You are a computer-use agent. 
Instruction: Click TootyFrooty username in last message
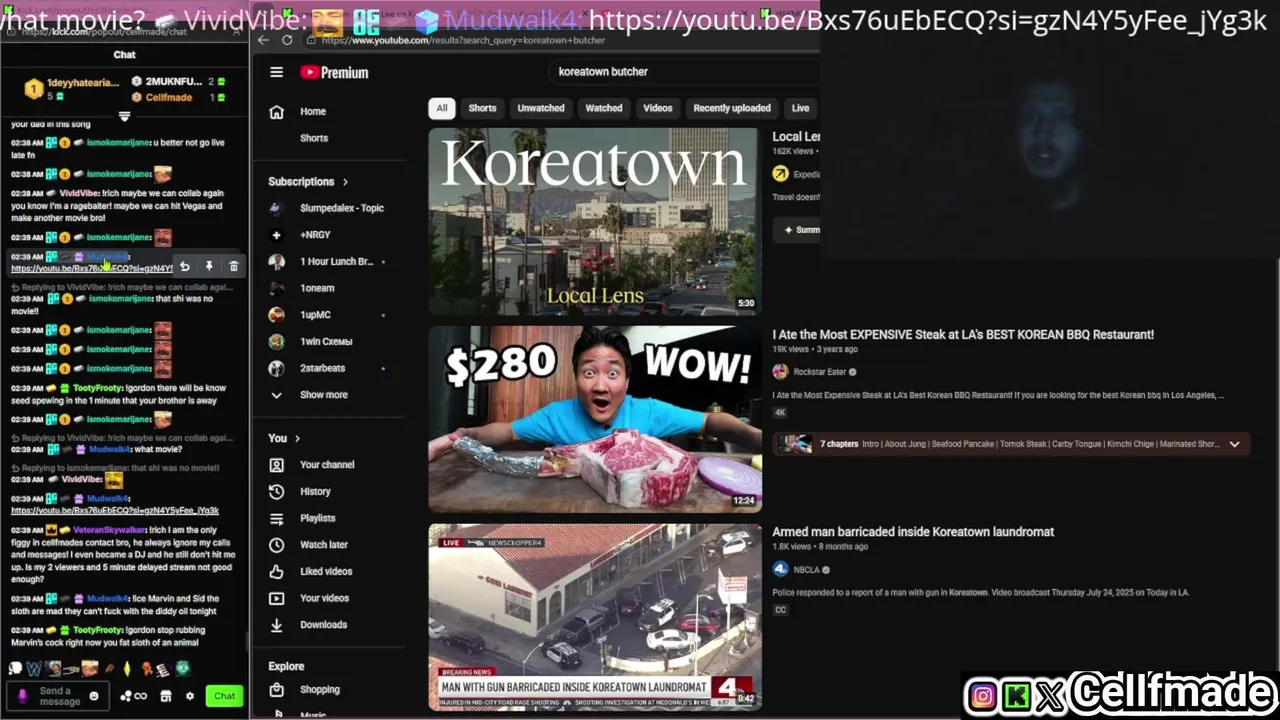tap(98, 630)
